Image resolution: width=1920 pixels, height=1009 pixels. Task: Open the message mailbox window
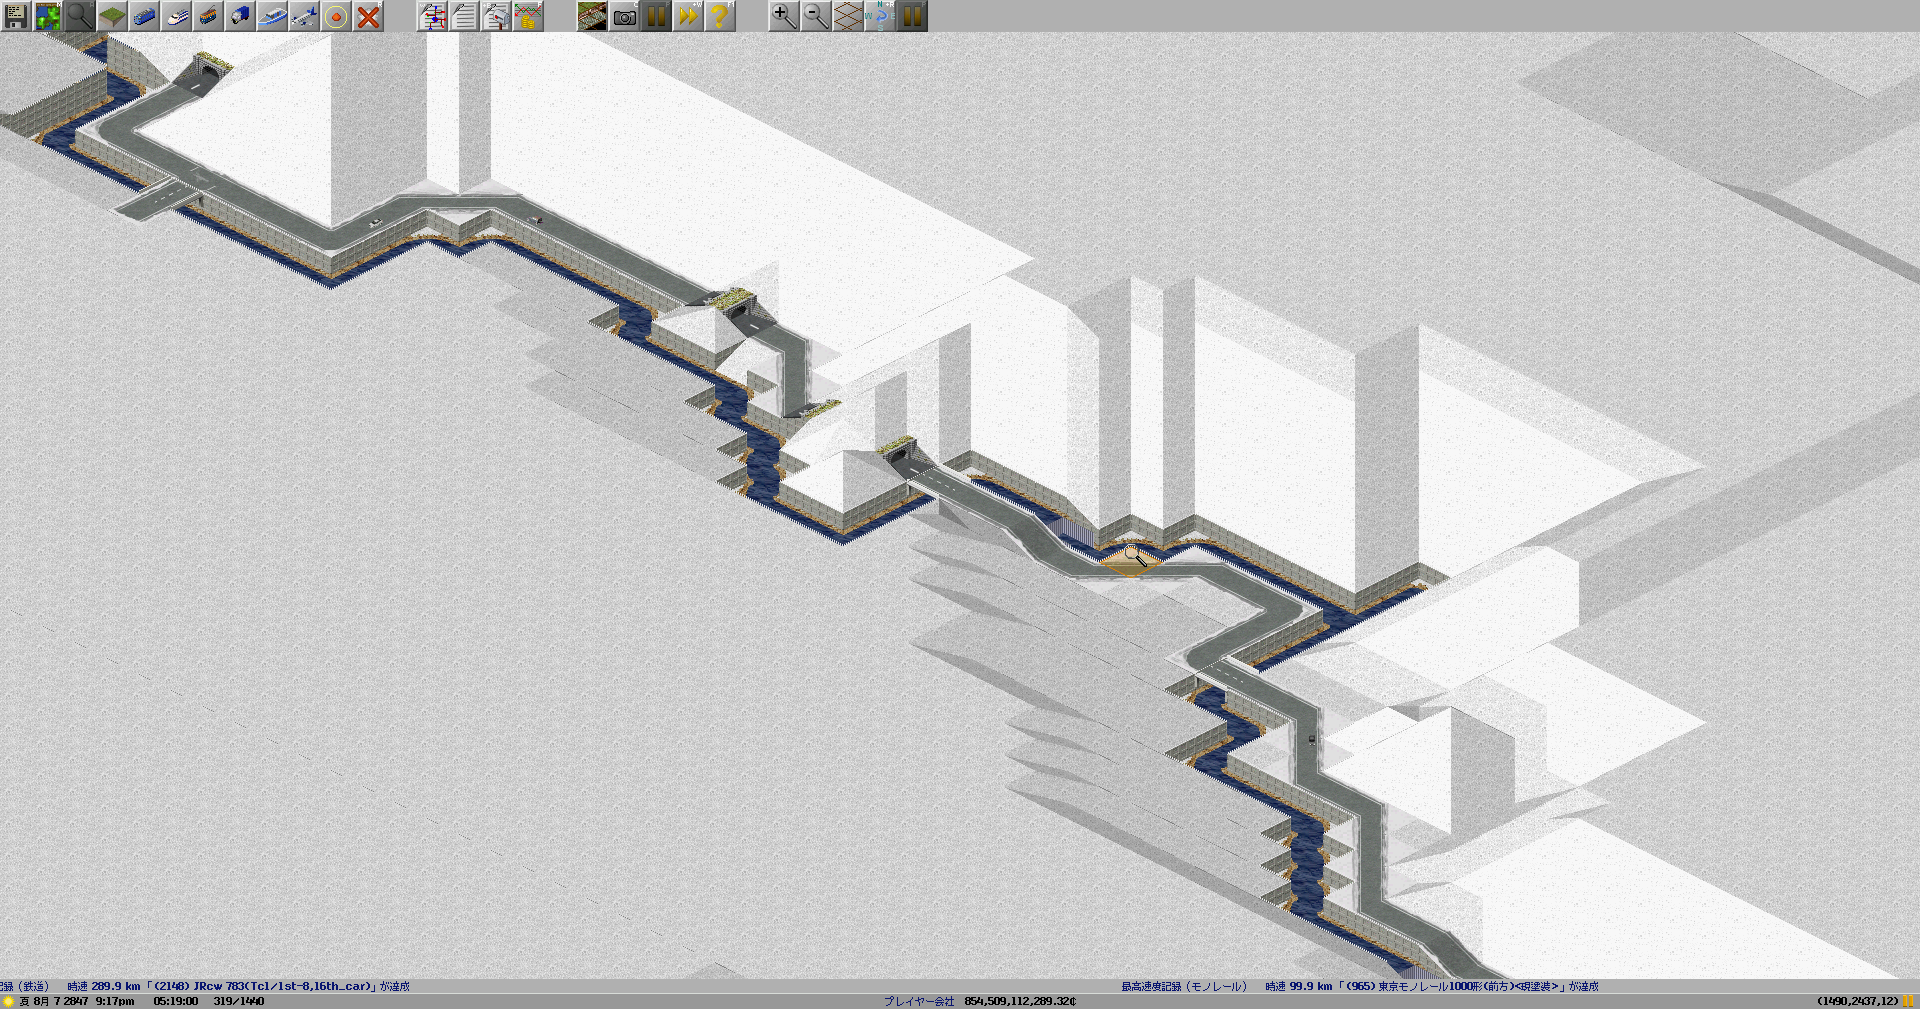coord(496,16)
